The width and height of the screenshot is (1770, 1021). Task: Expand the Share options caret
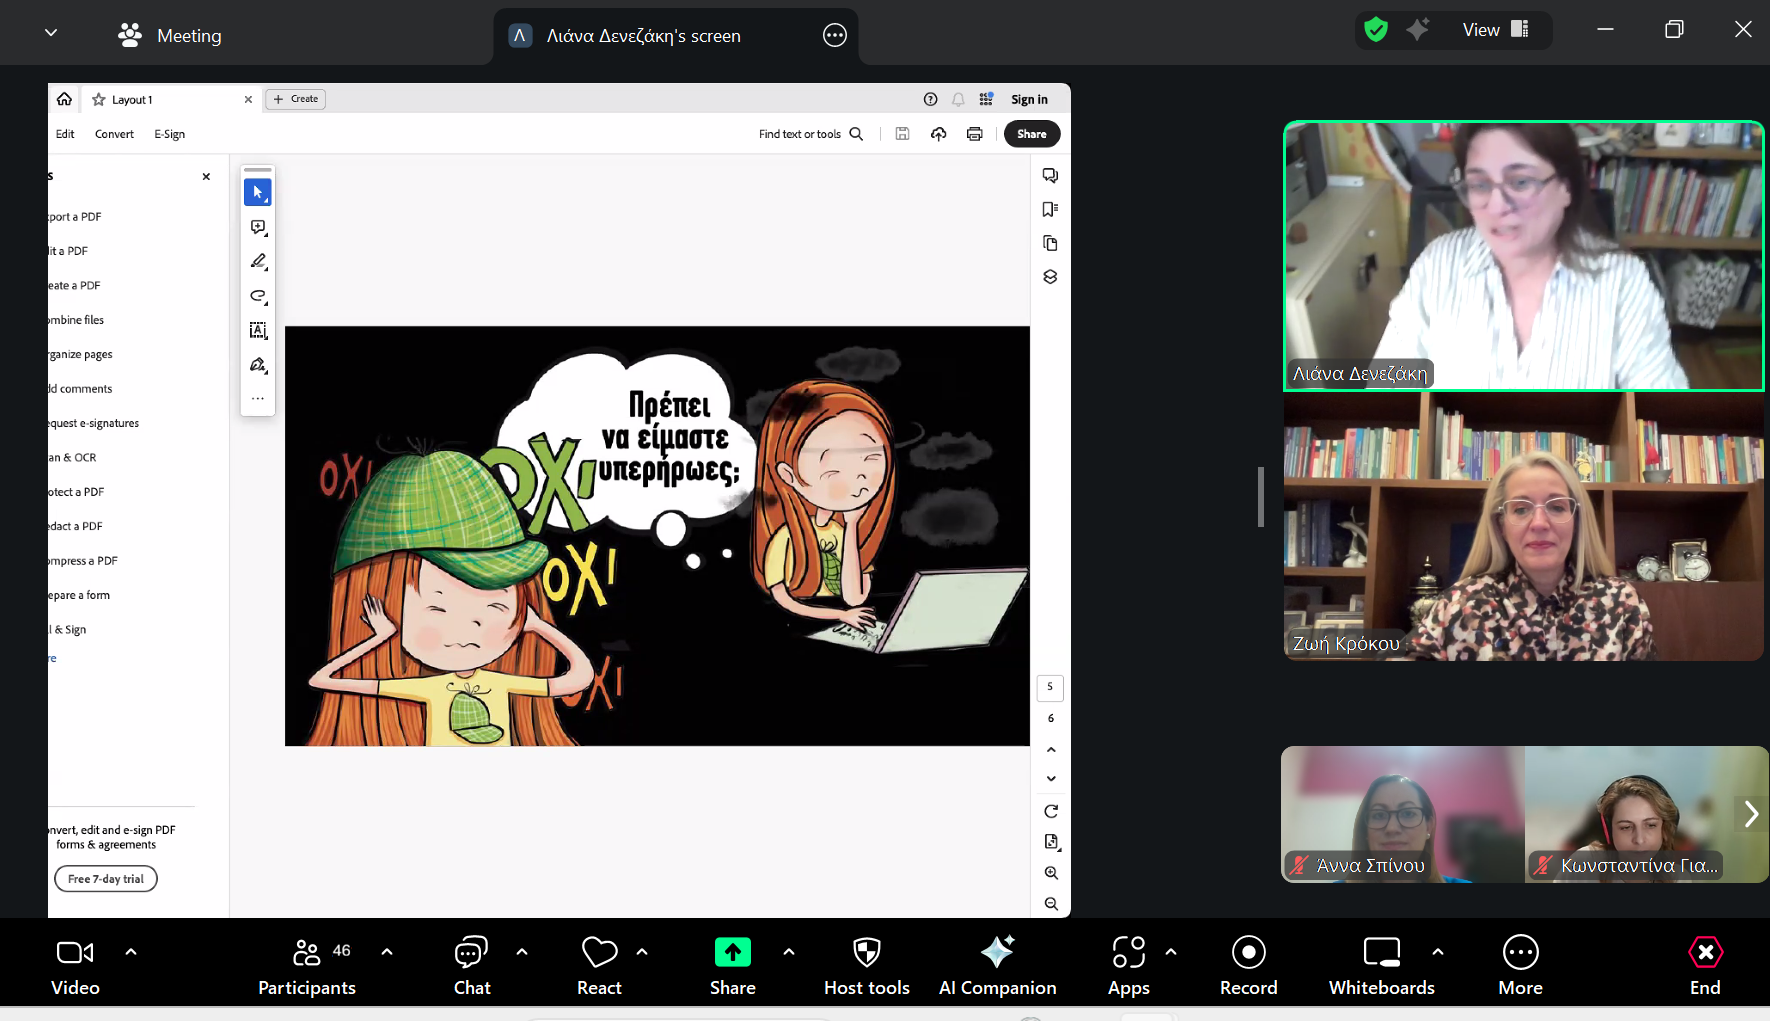[x=789, y=952]
